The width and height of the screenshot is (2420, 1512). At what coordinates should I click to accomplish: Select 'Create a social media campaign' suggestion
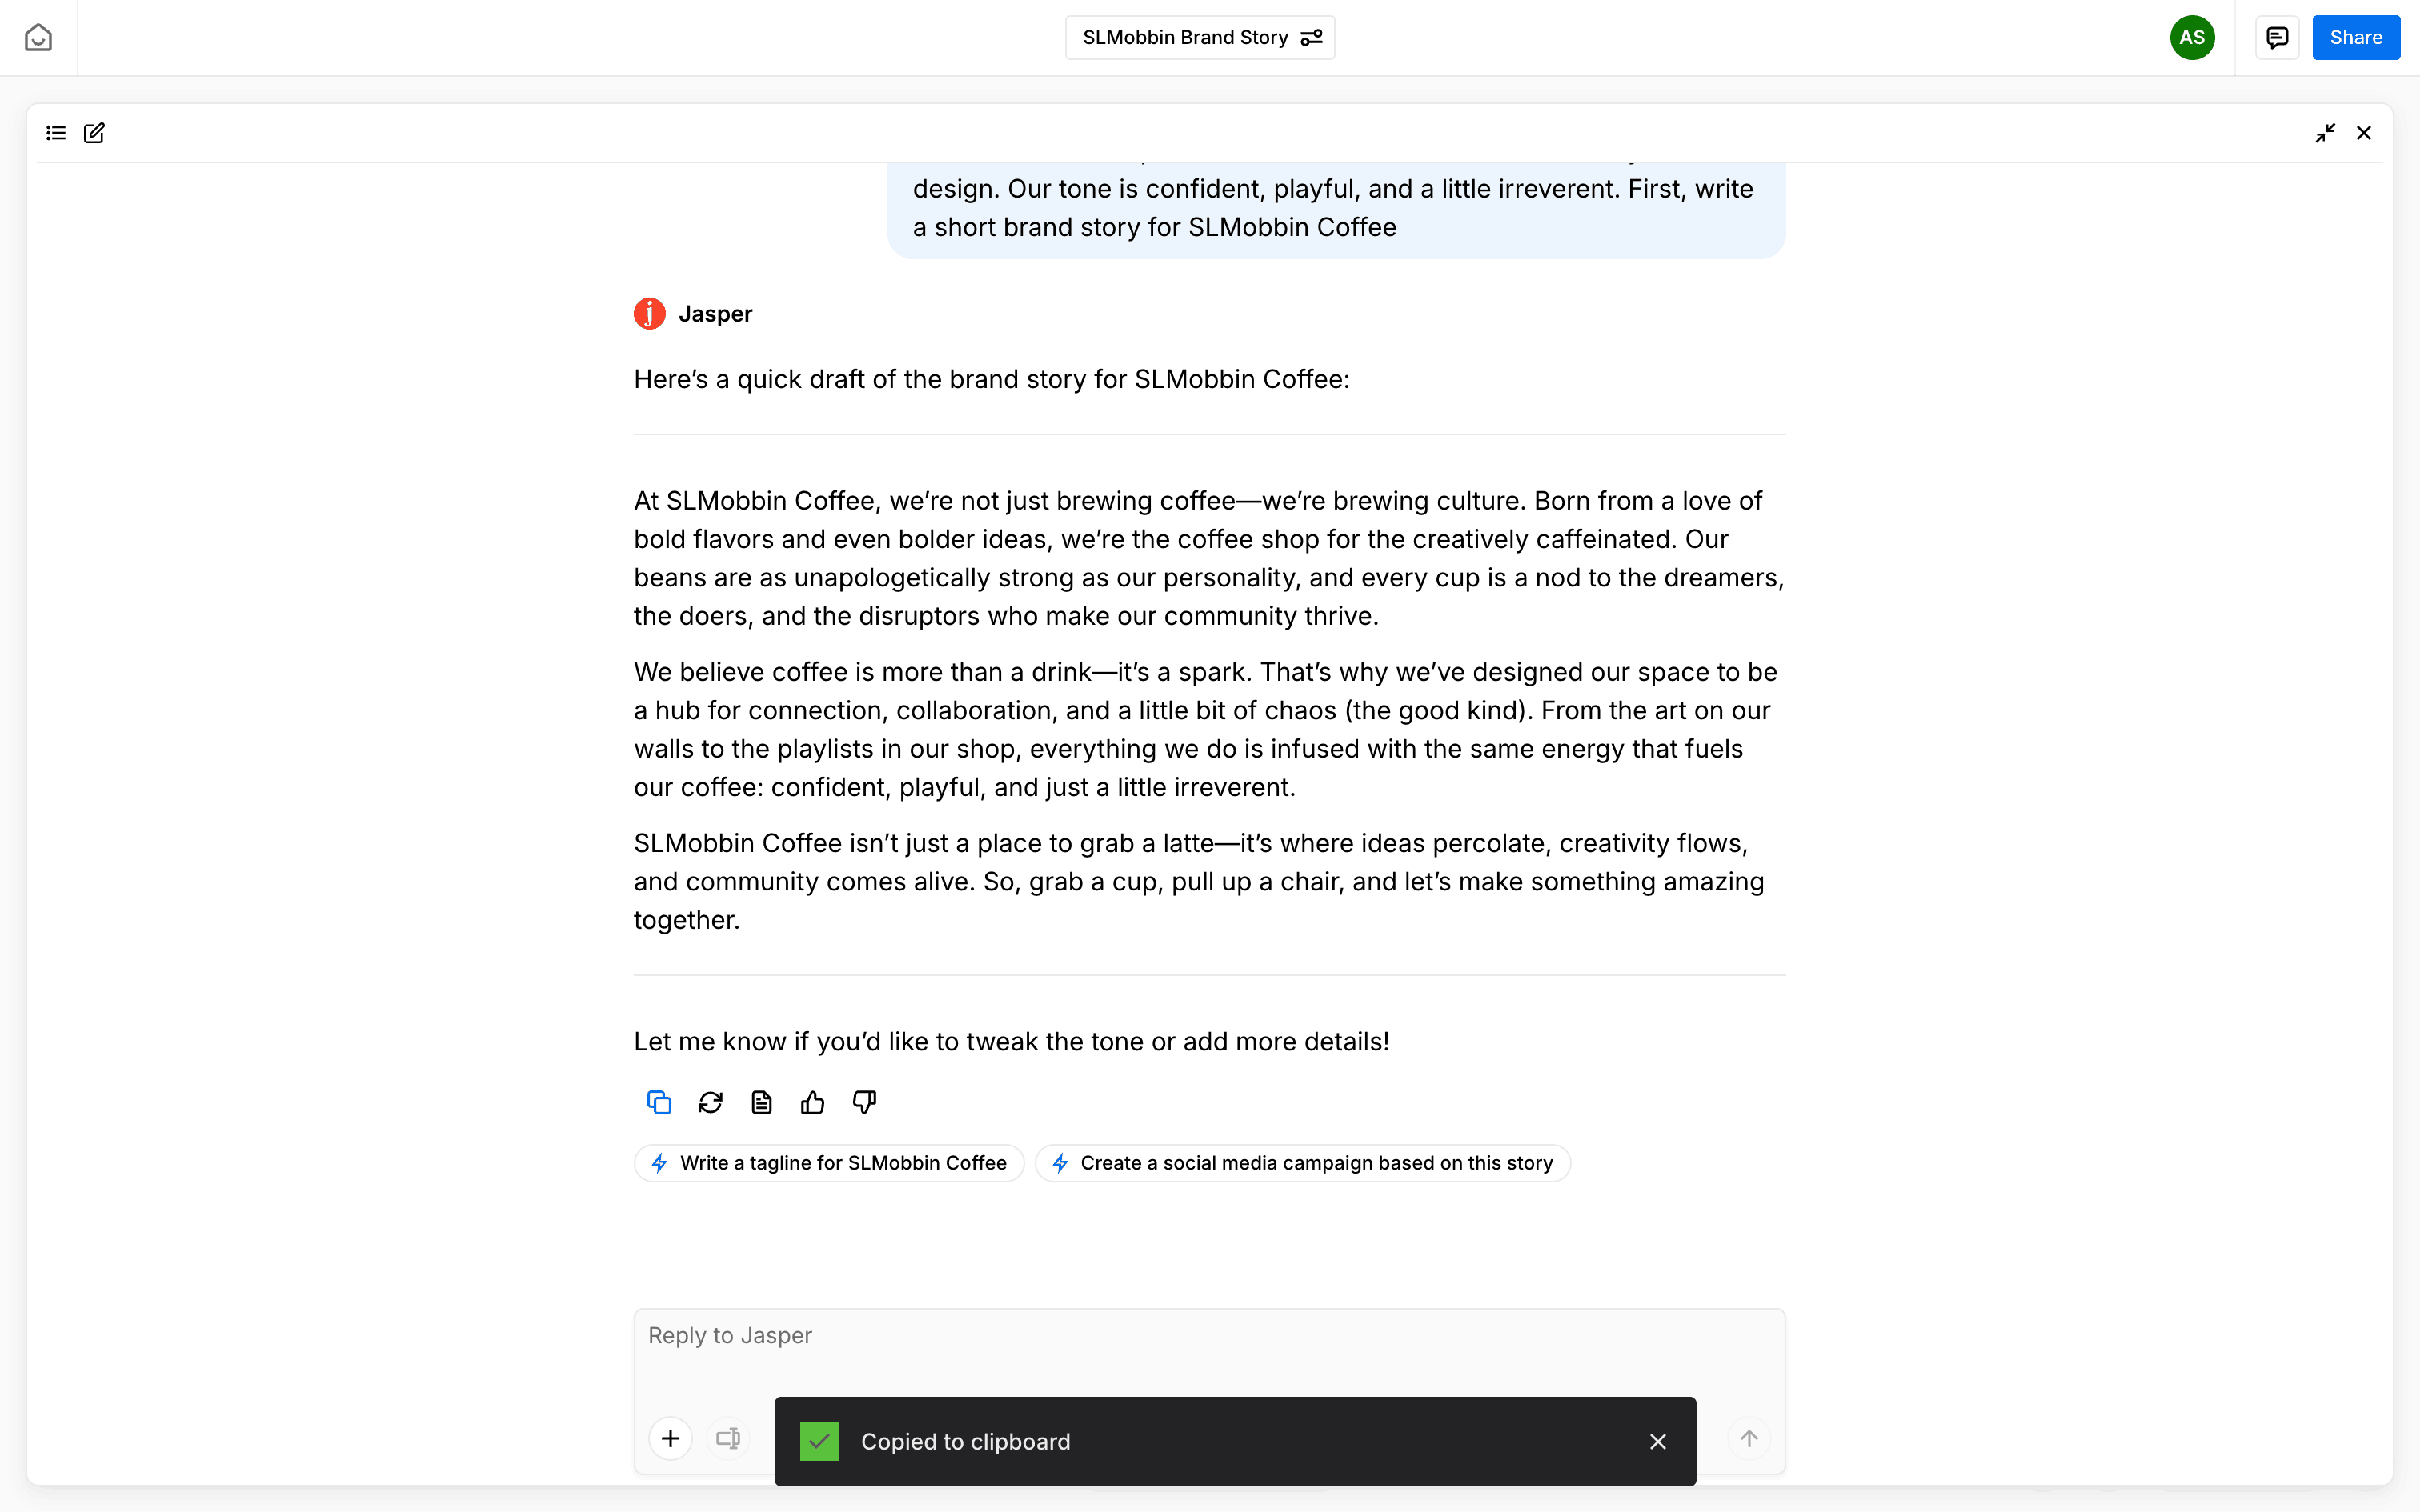pos(1302,1163)
